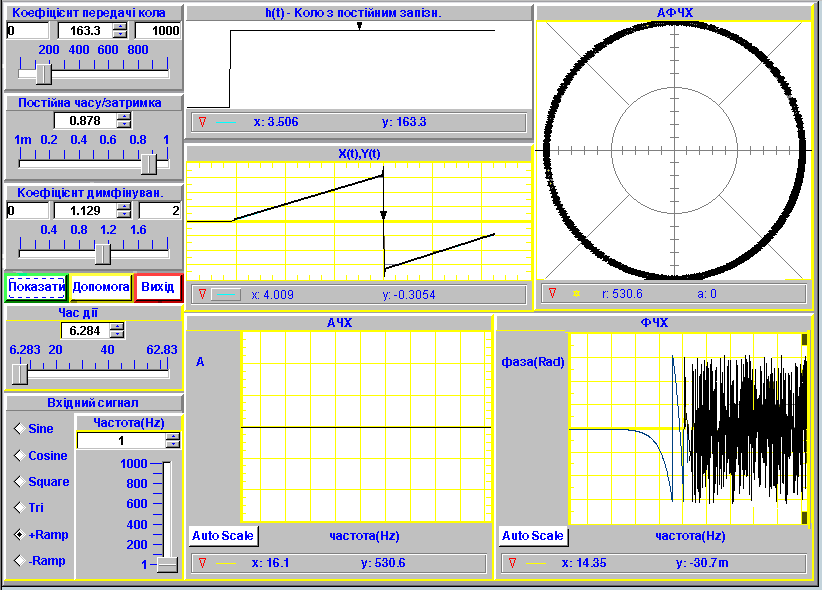Click gain value field 163.3

coord(85,30)
